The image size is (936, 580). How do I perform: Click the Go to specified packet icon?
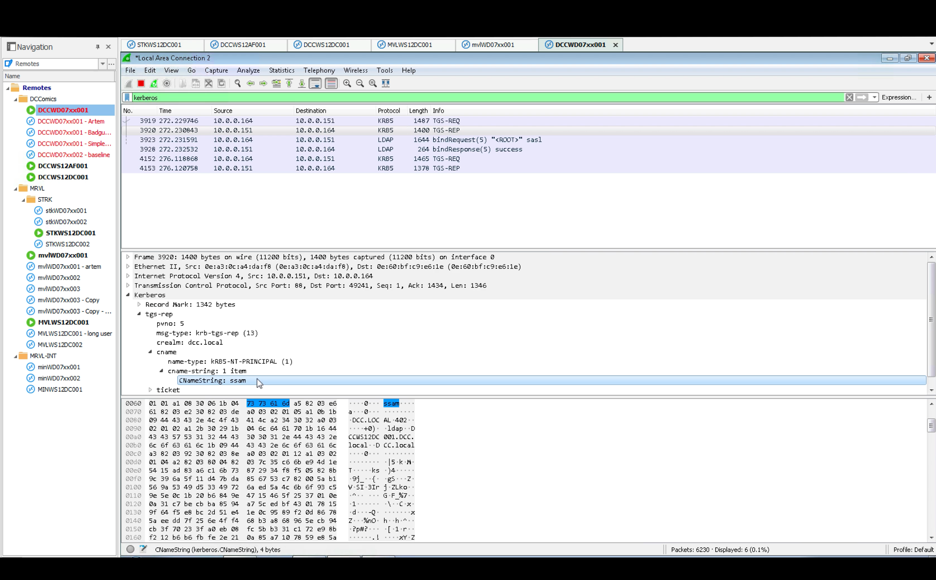pyautogui.click(x=276, y=84)
